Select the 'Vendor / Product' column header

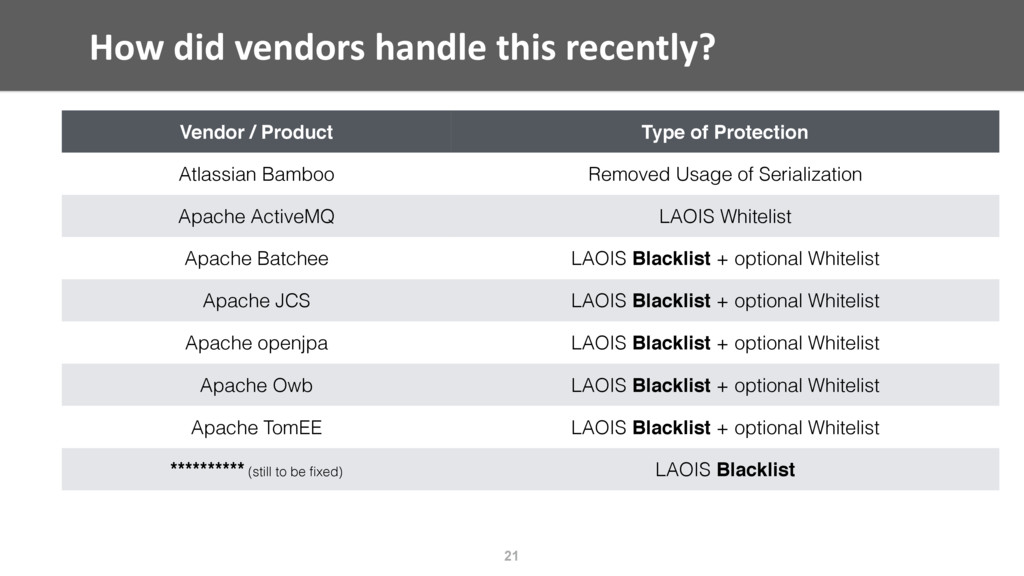click(x=256, y=132)
